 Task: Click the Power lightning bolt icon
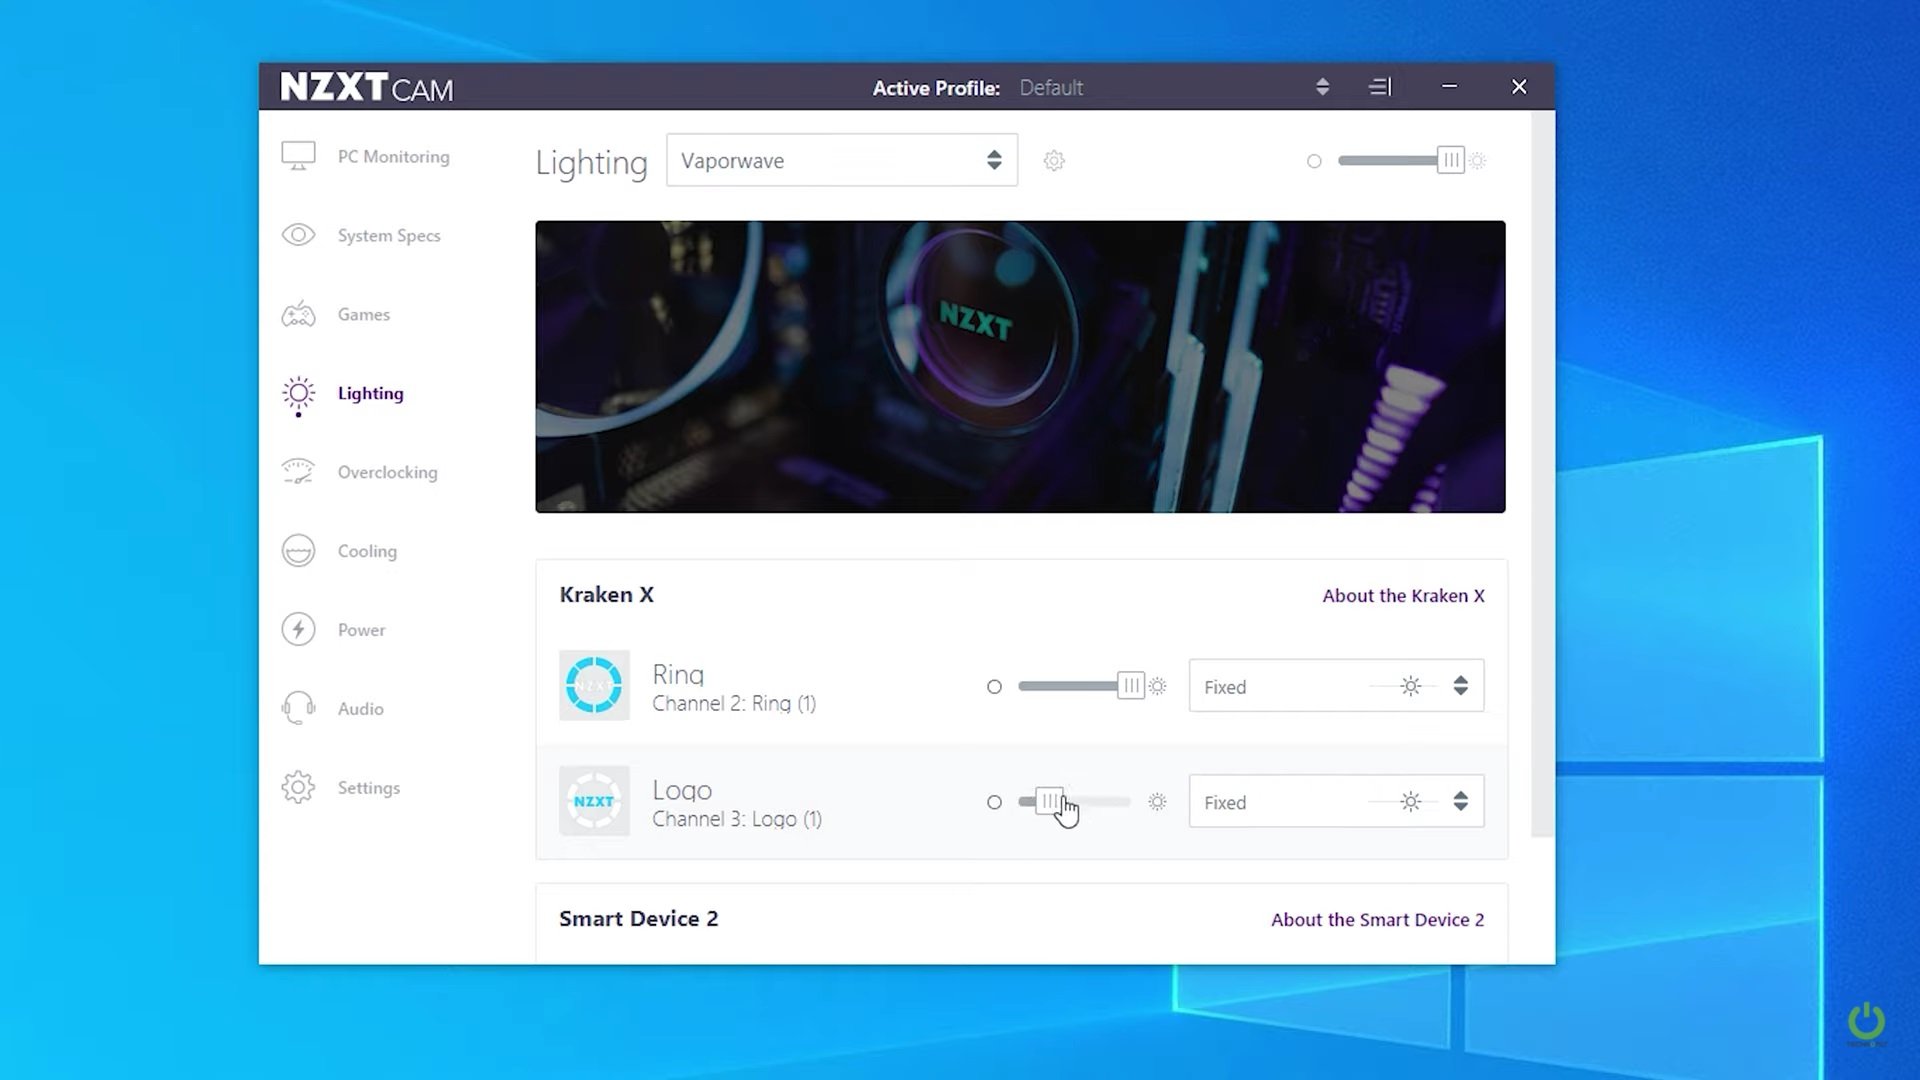[298, 629]
